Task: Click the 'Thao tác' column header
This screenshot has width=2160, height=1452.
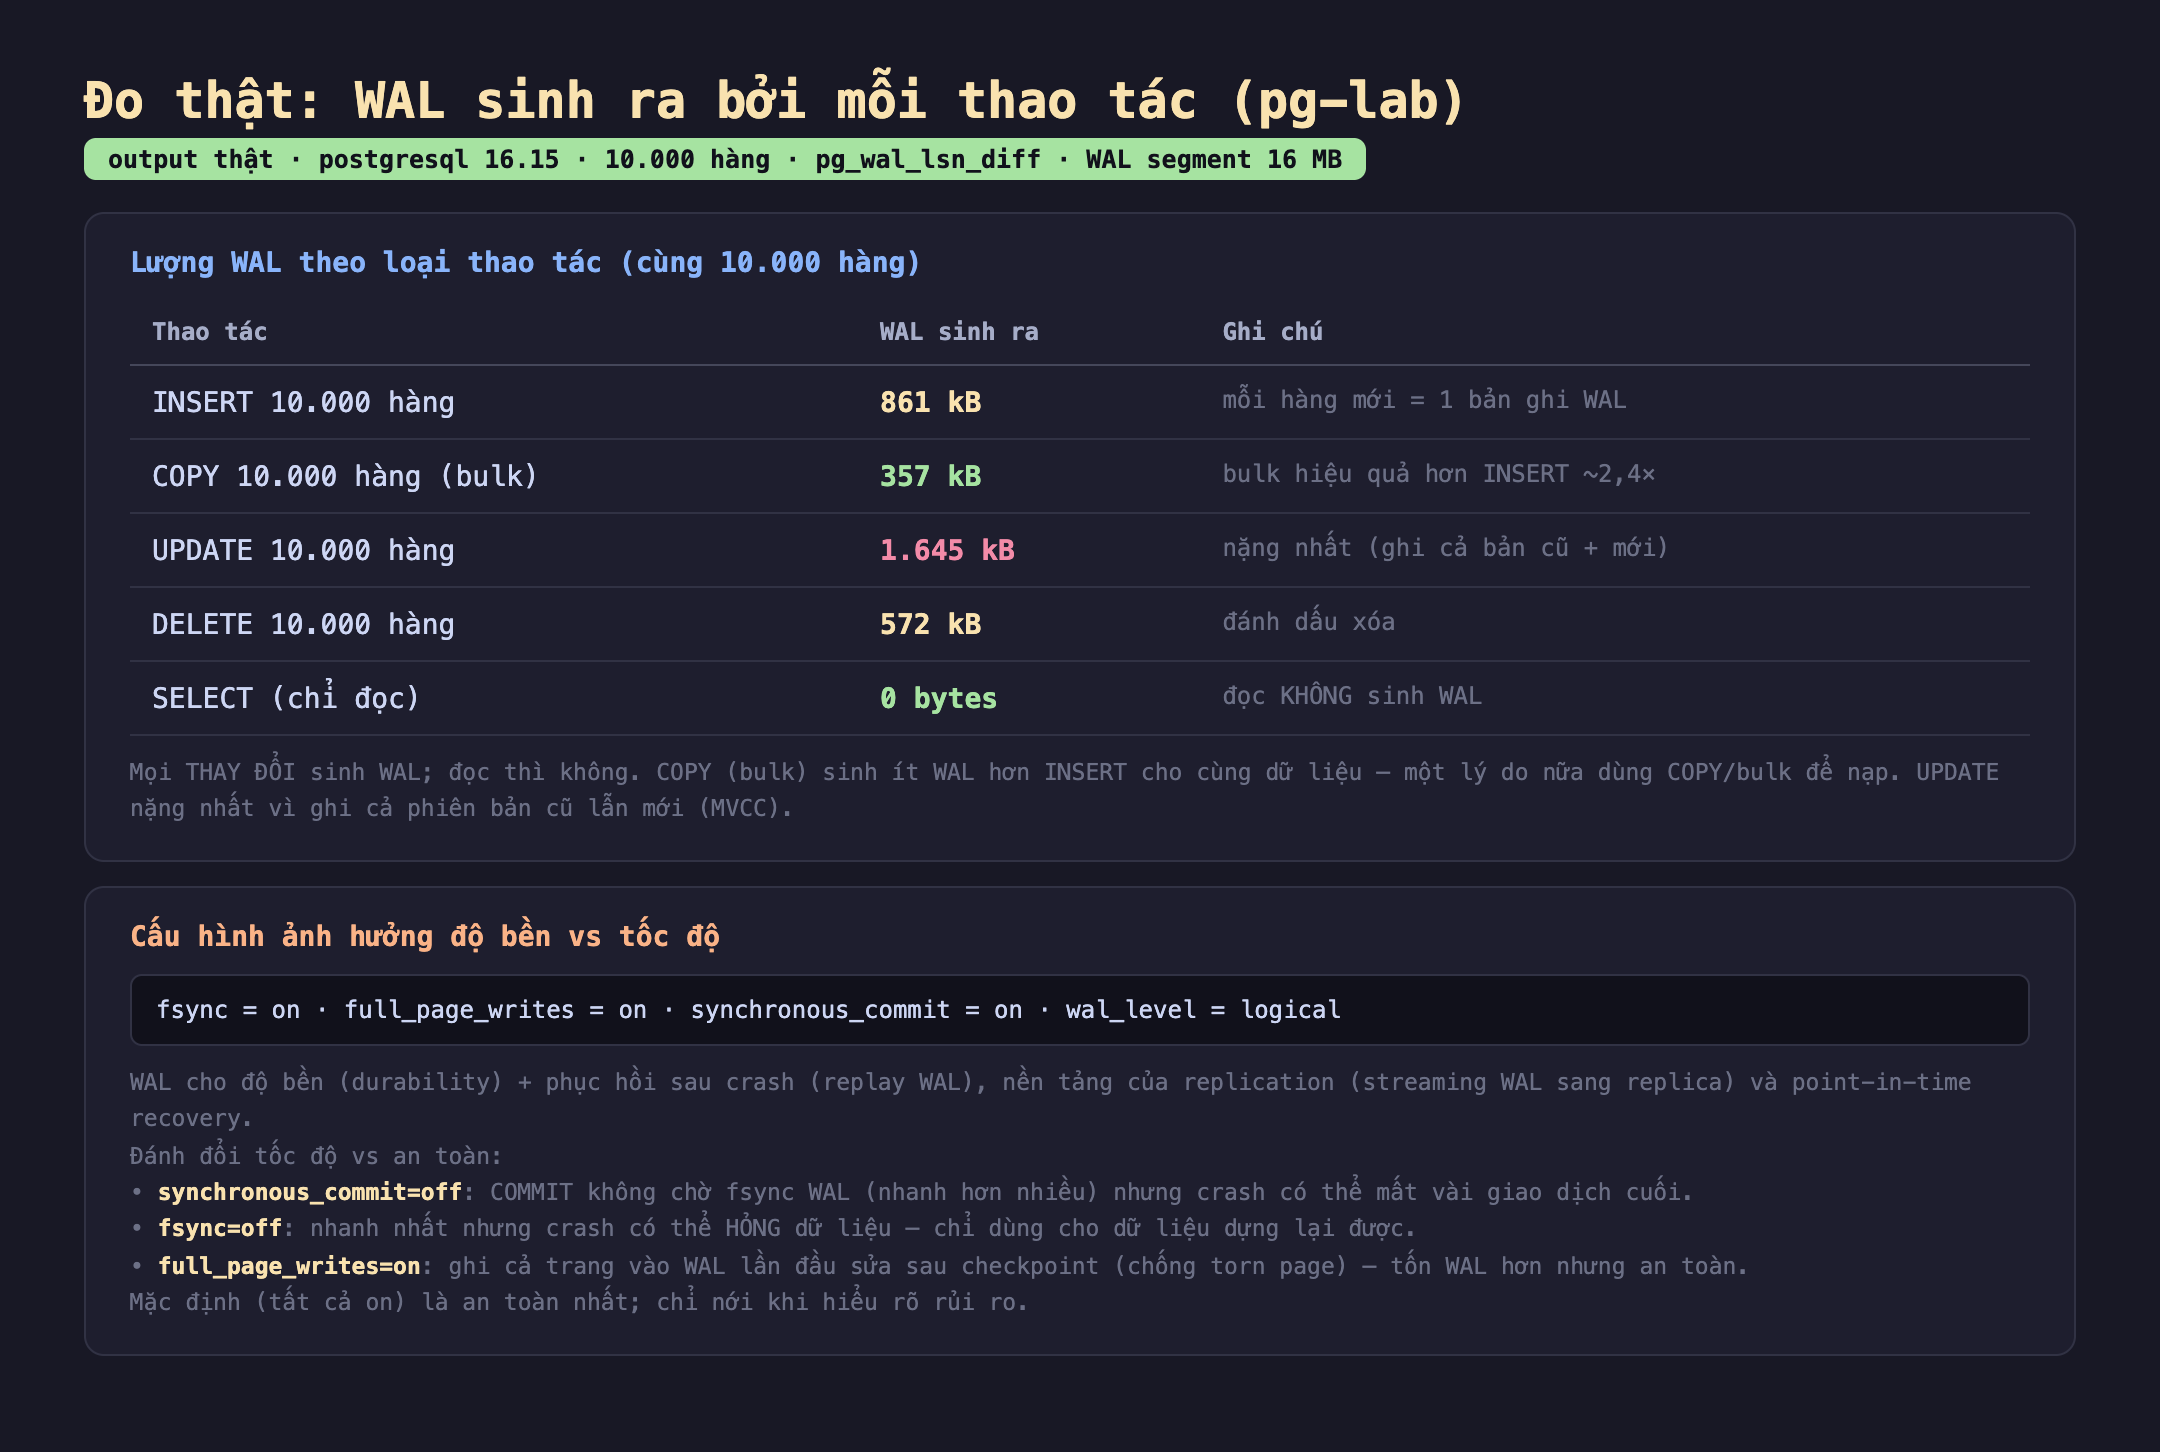Action: pyautogui.click(x=209, y=332)
